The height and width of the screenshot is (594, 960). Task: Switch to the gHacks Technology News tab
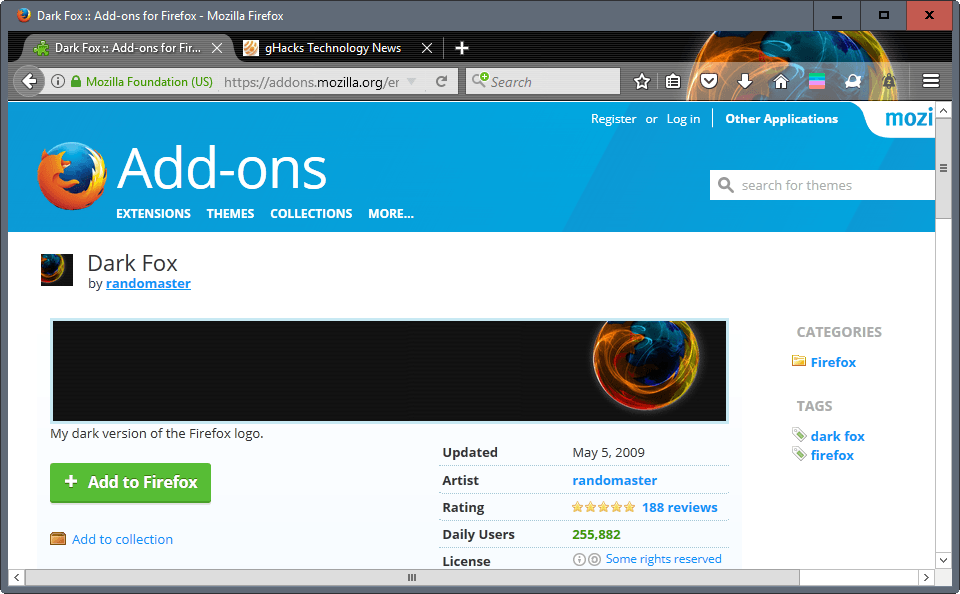(x=333, y=47)
